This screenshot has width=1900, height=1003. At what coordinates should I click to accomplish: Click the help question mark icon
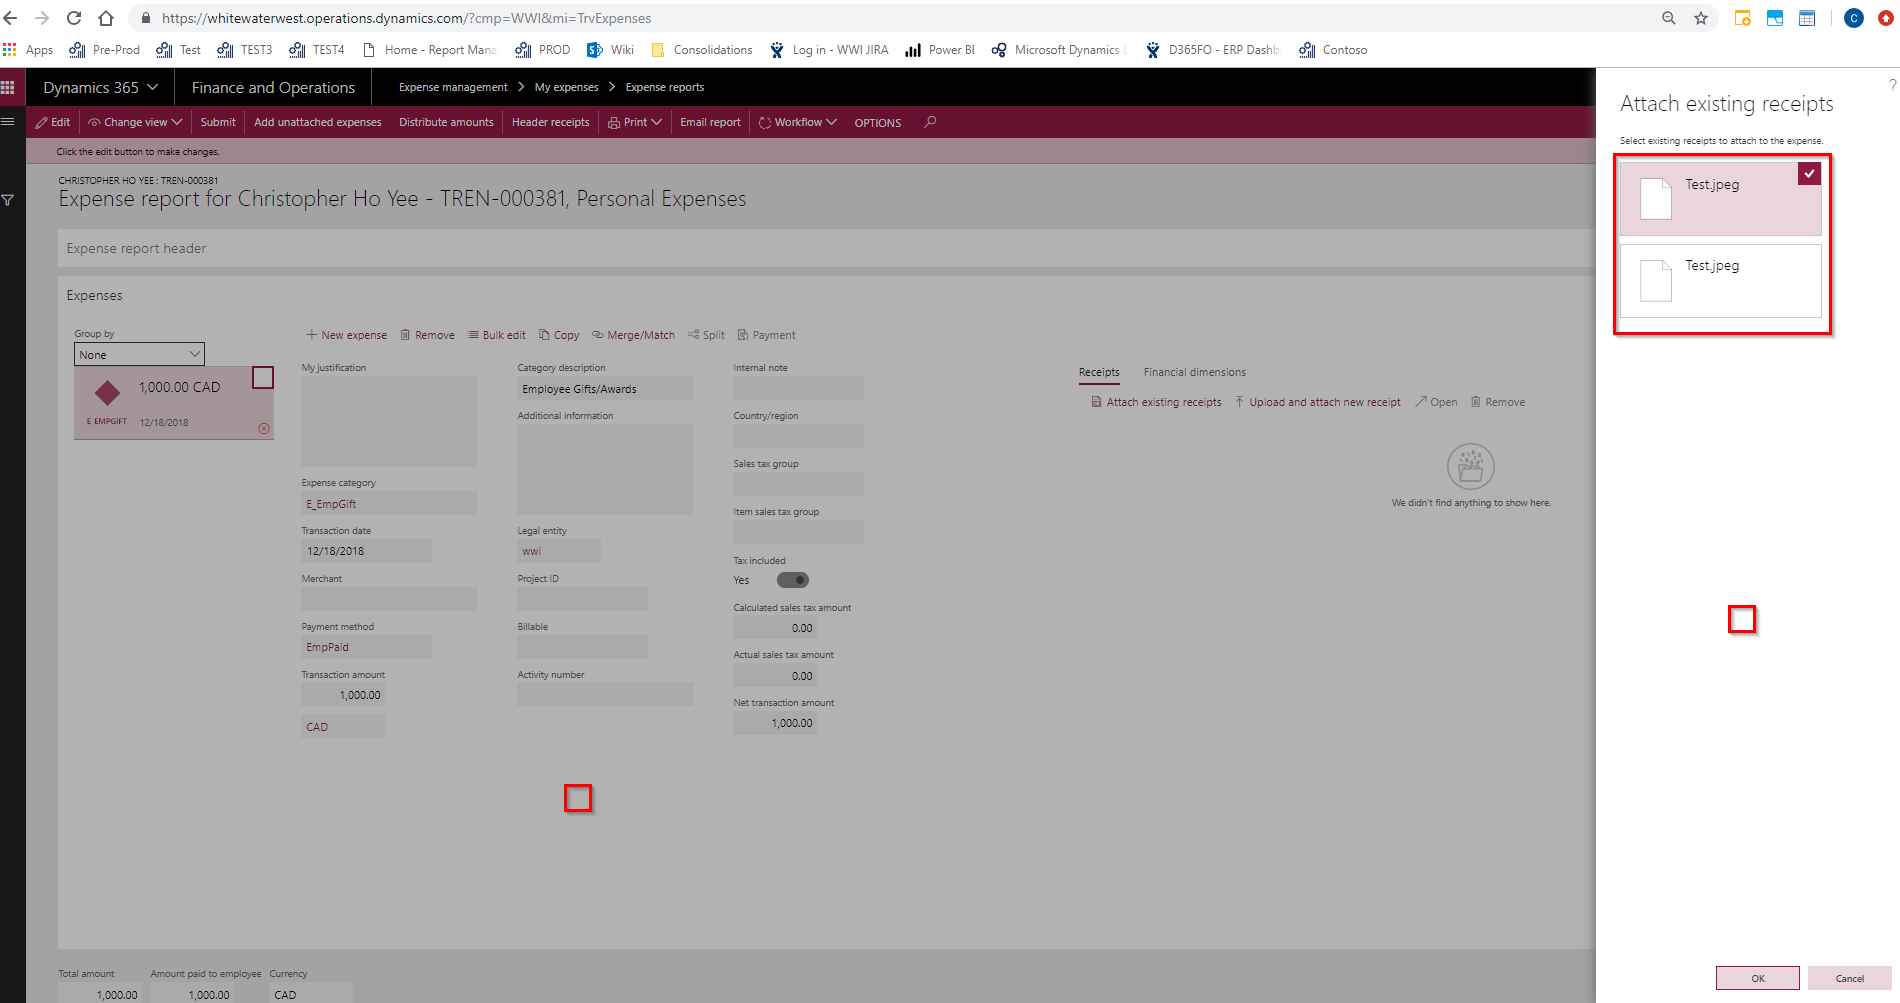1892,85
